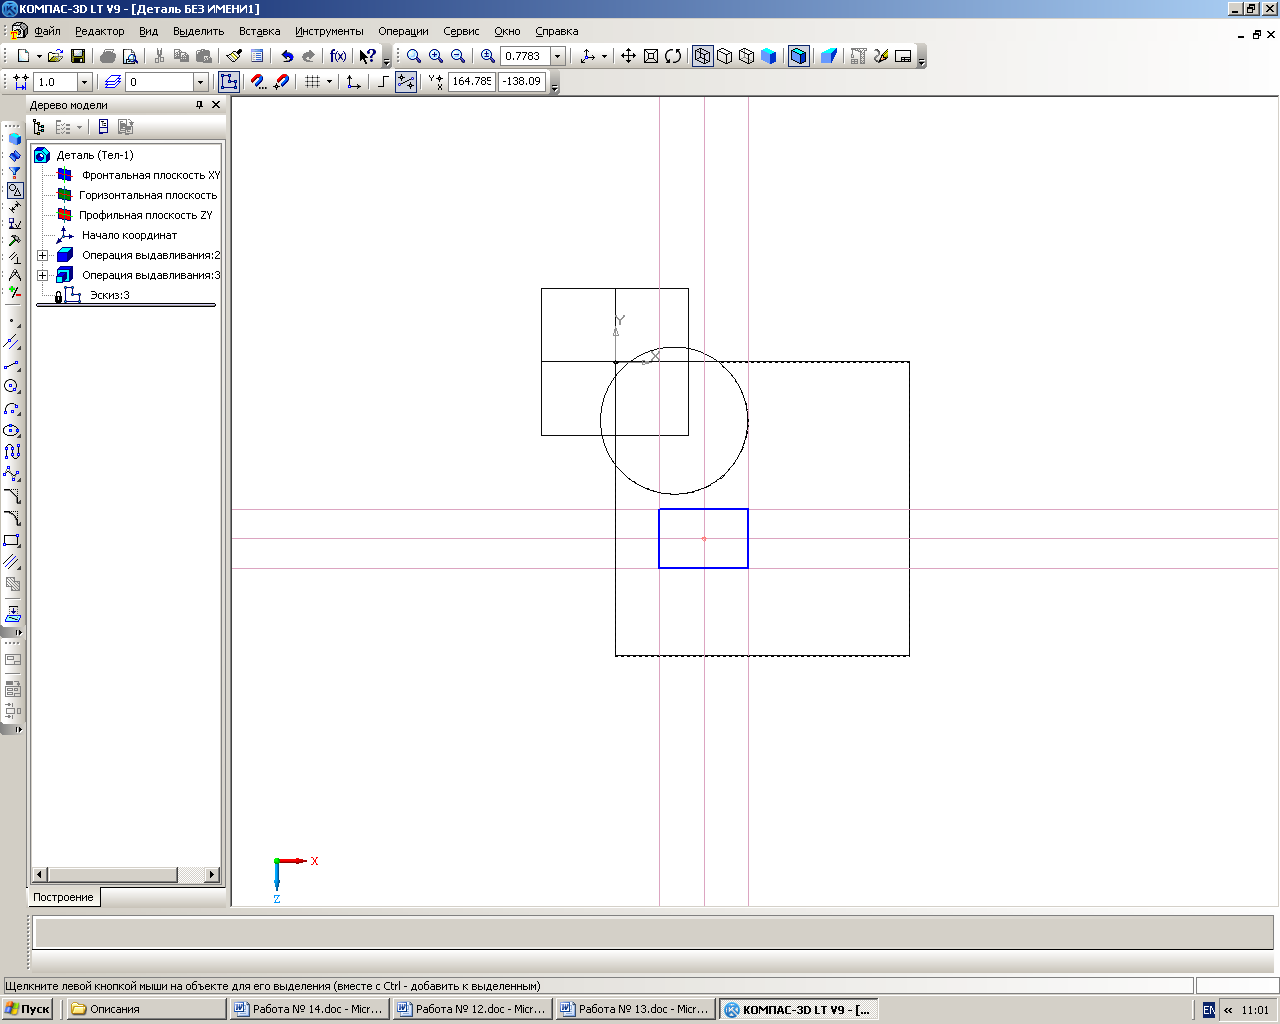1280x1024 pixels.
Task: Select Фронтальная плоскость XY tree item
Action: coord(151,175)
